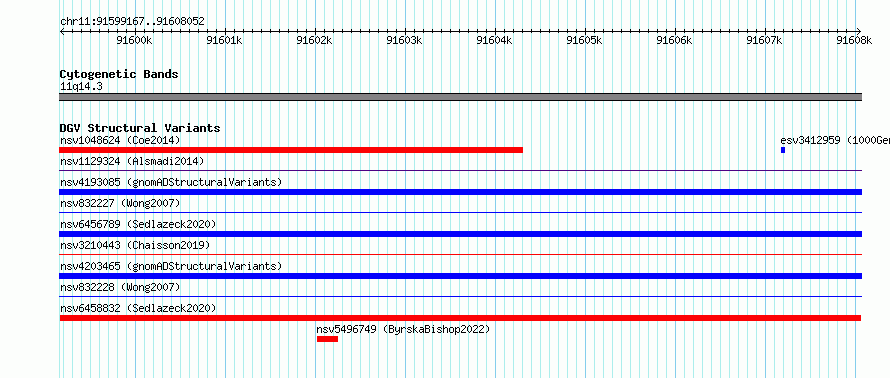This screenshot has width=890, height=378.
Task: Click the nsv4203465 (gnomADStructuralVariants) label
Action: tap(171, 266)
